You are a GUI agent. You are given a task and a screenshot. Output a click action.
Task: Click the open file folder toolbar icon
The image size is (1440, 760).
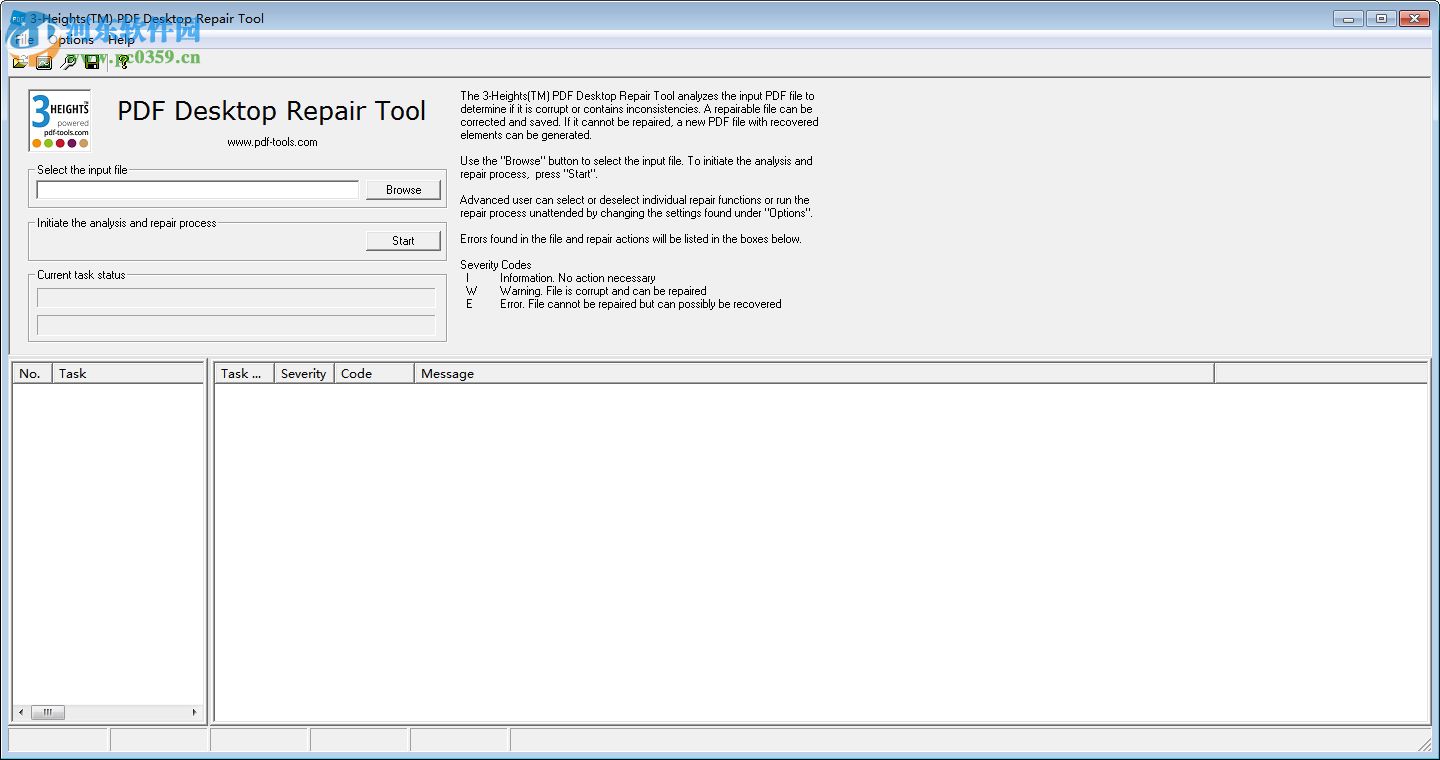click(x=20, y=62)
